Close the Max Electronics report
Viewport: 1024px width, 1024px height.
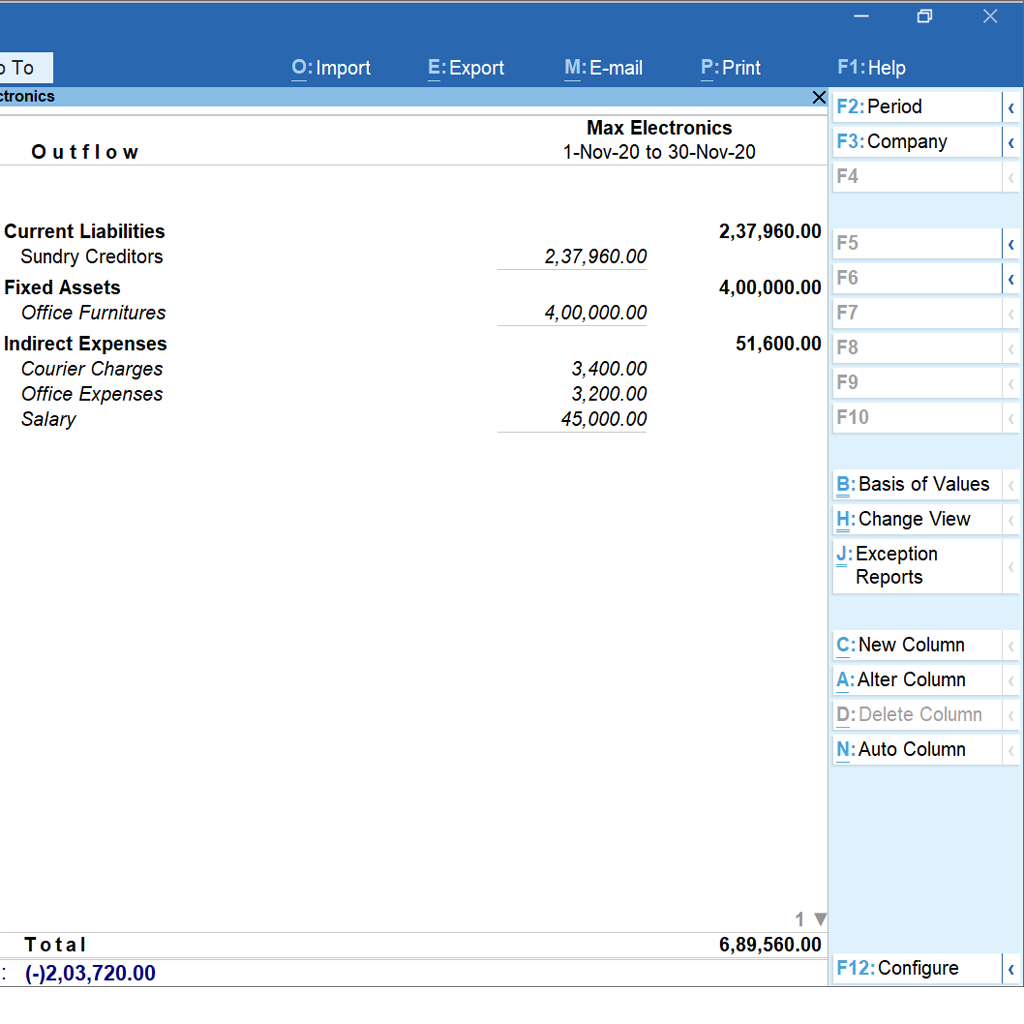819,97
